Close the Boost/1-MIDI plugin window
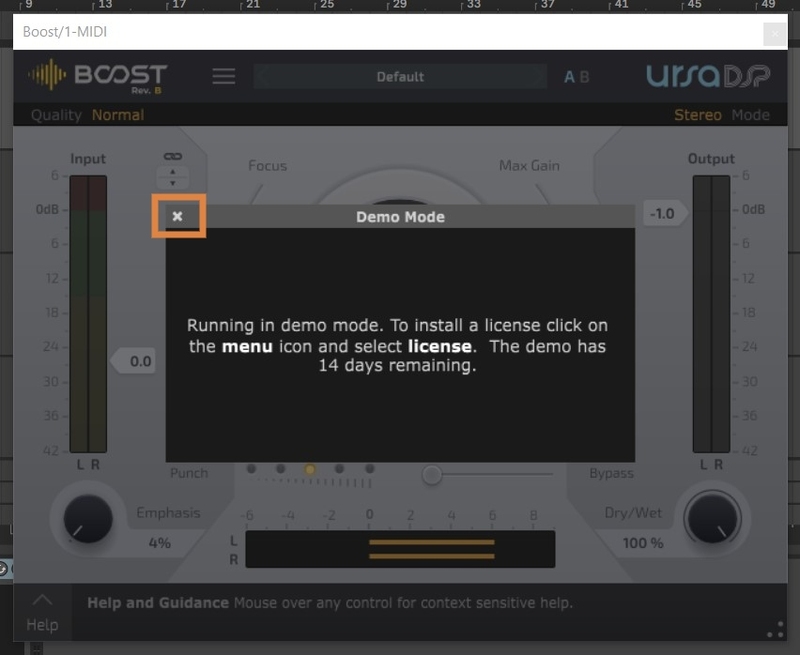The image size is (800, 655). coord(774,34)
